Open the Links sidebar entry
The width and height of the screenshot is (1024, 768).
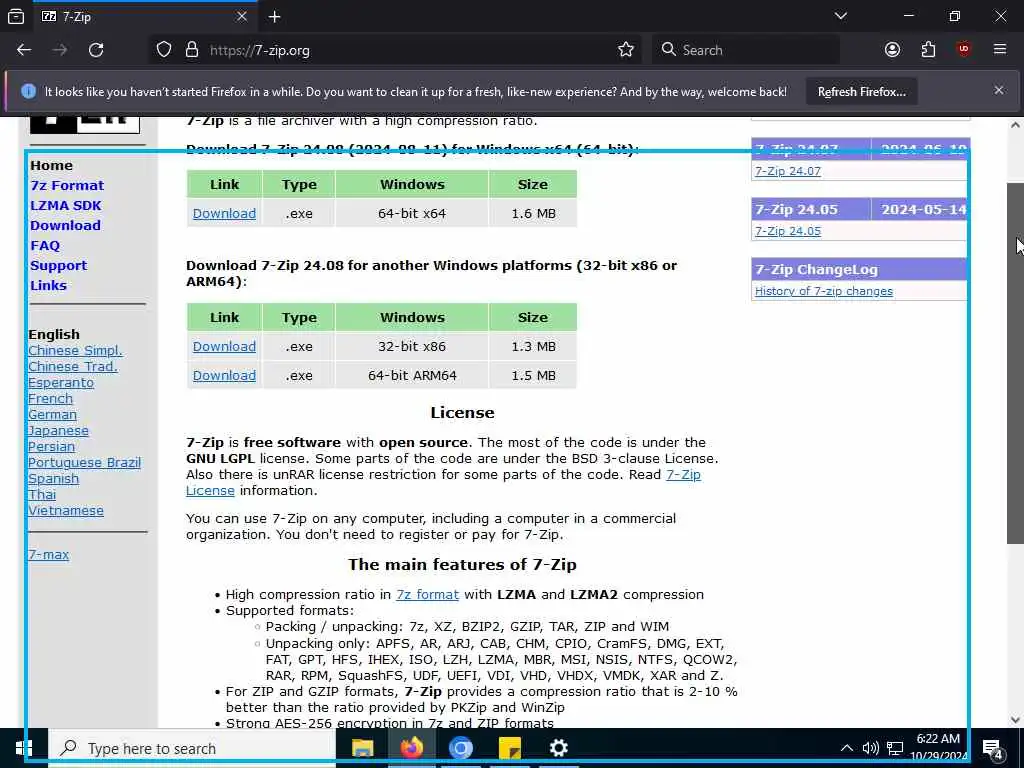coord(48,285)
